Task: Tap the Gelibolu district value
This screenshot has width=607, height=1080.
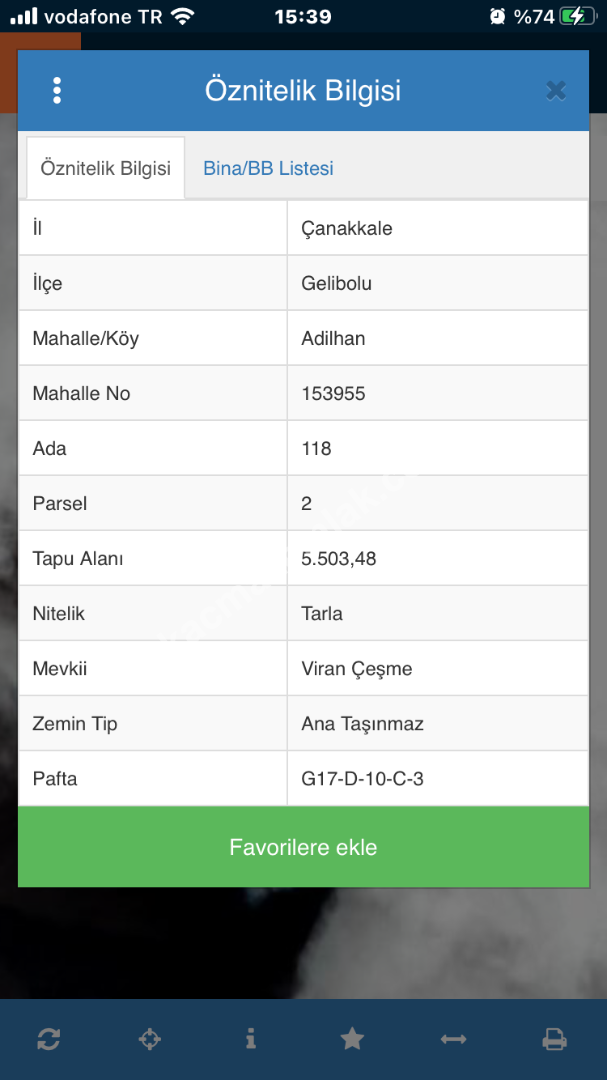Action: click(x=336, y=283)
